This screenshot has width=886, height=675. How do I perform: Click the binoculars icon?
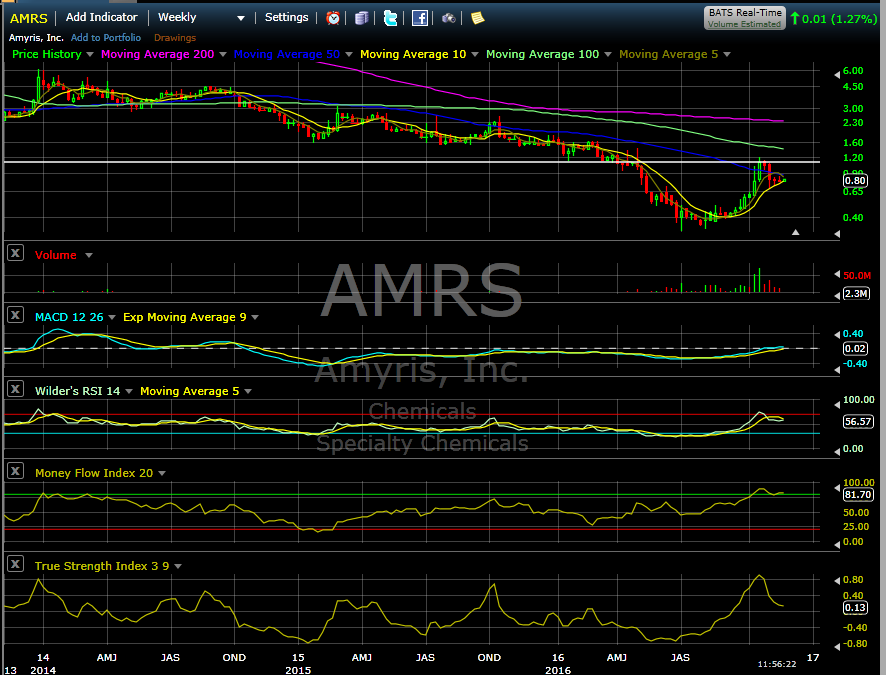point(449,18)
